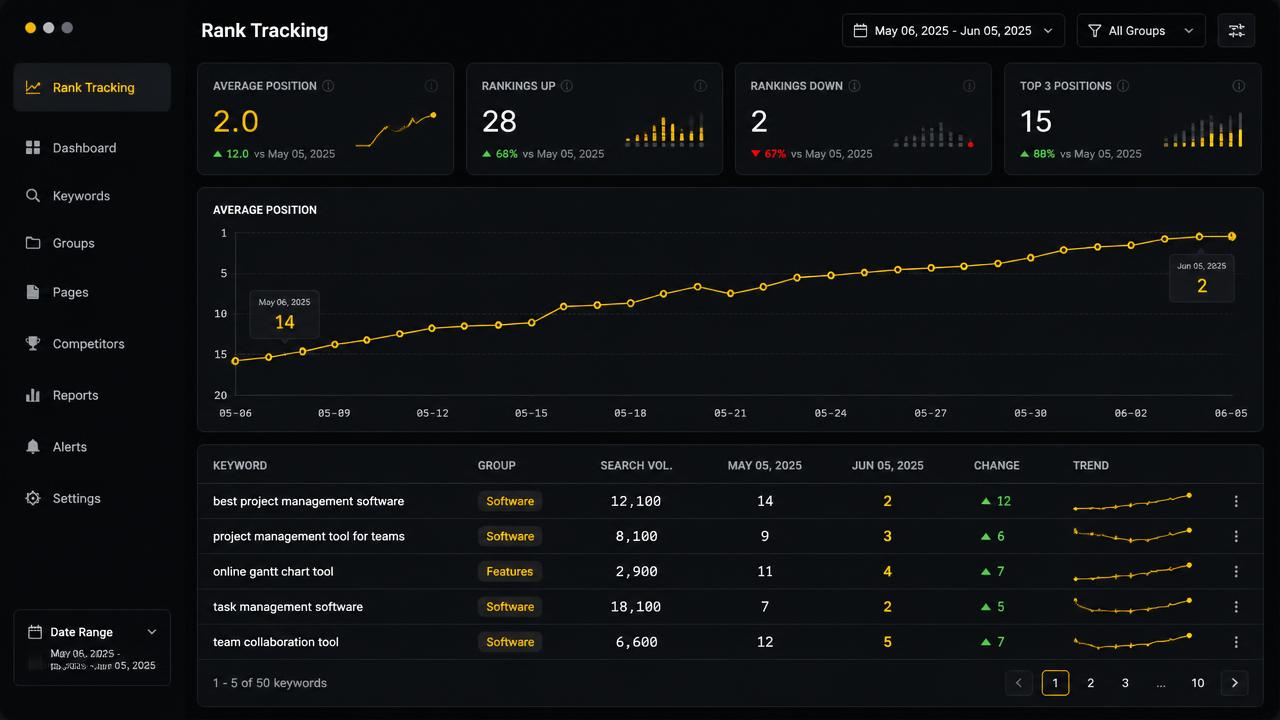Open the Alerts bell icon

tap(33, 447)
